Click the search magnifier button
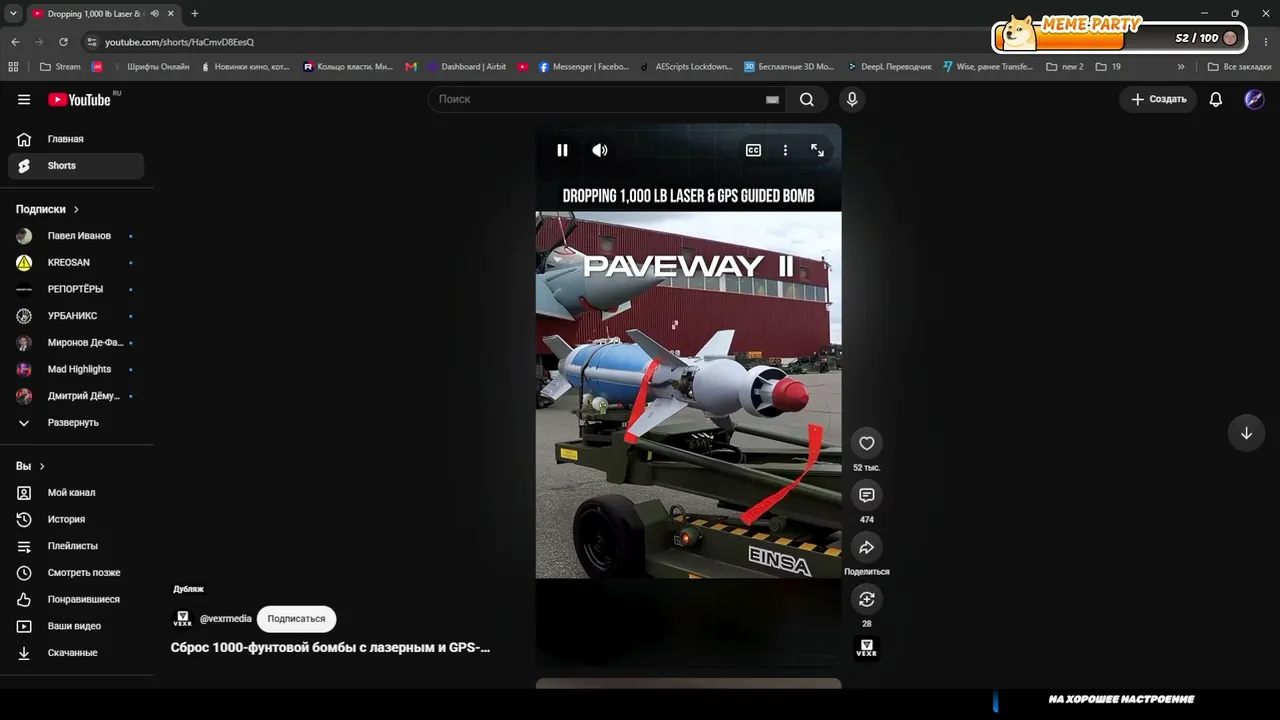 pos(807,99)
